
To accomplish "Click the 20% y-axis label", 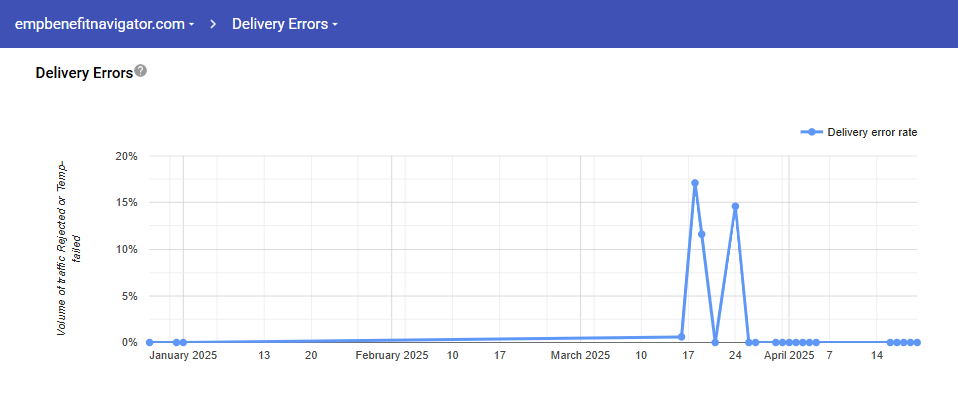I will pos(127,156).
